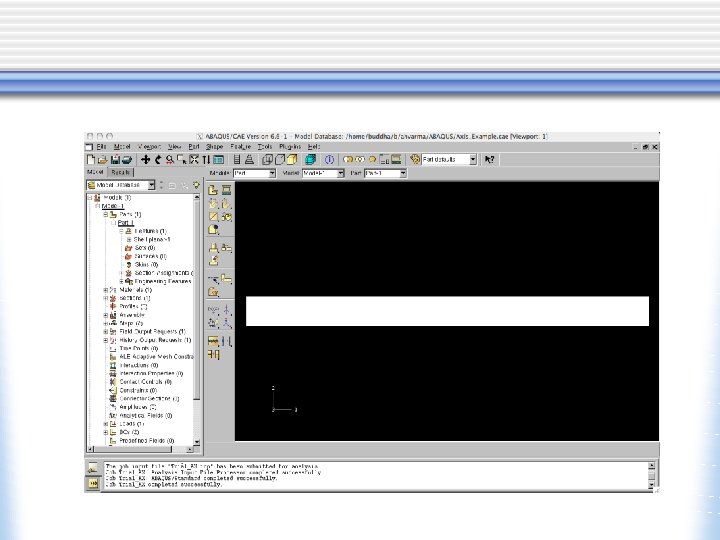Image resolution: width=720 pixels, height=540 pixels.
Task: Open the Viewport menu
Action: pyautogui.click(x=150, y=146)
